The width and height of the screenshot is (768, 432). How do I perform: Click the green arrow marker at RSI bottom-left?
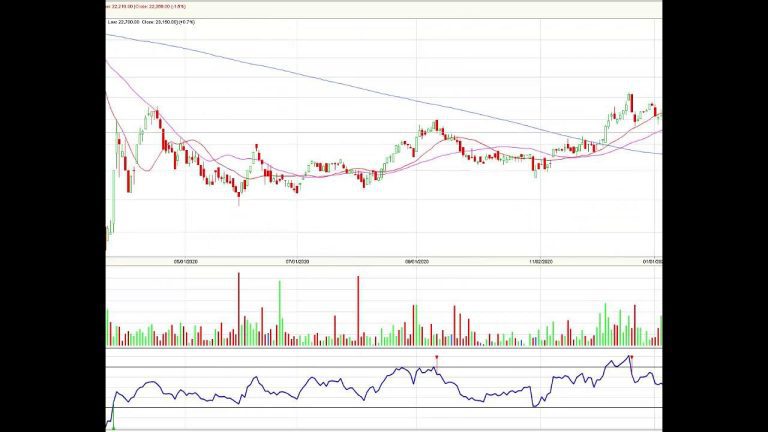114,428
